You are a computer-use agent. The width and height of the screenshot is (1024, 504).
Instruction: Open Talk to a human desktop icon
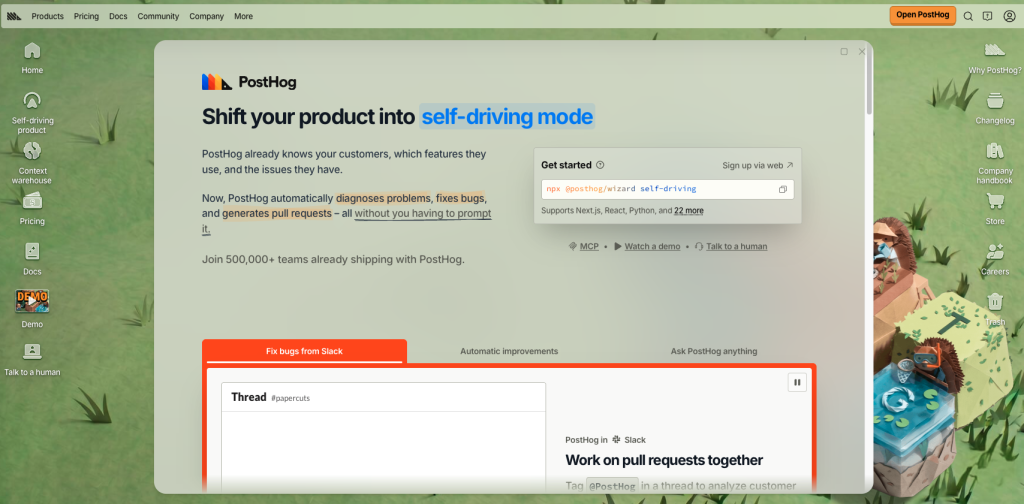point(32,360)
